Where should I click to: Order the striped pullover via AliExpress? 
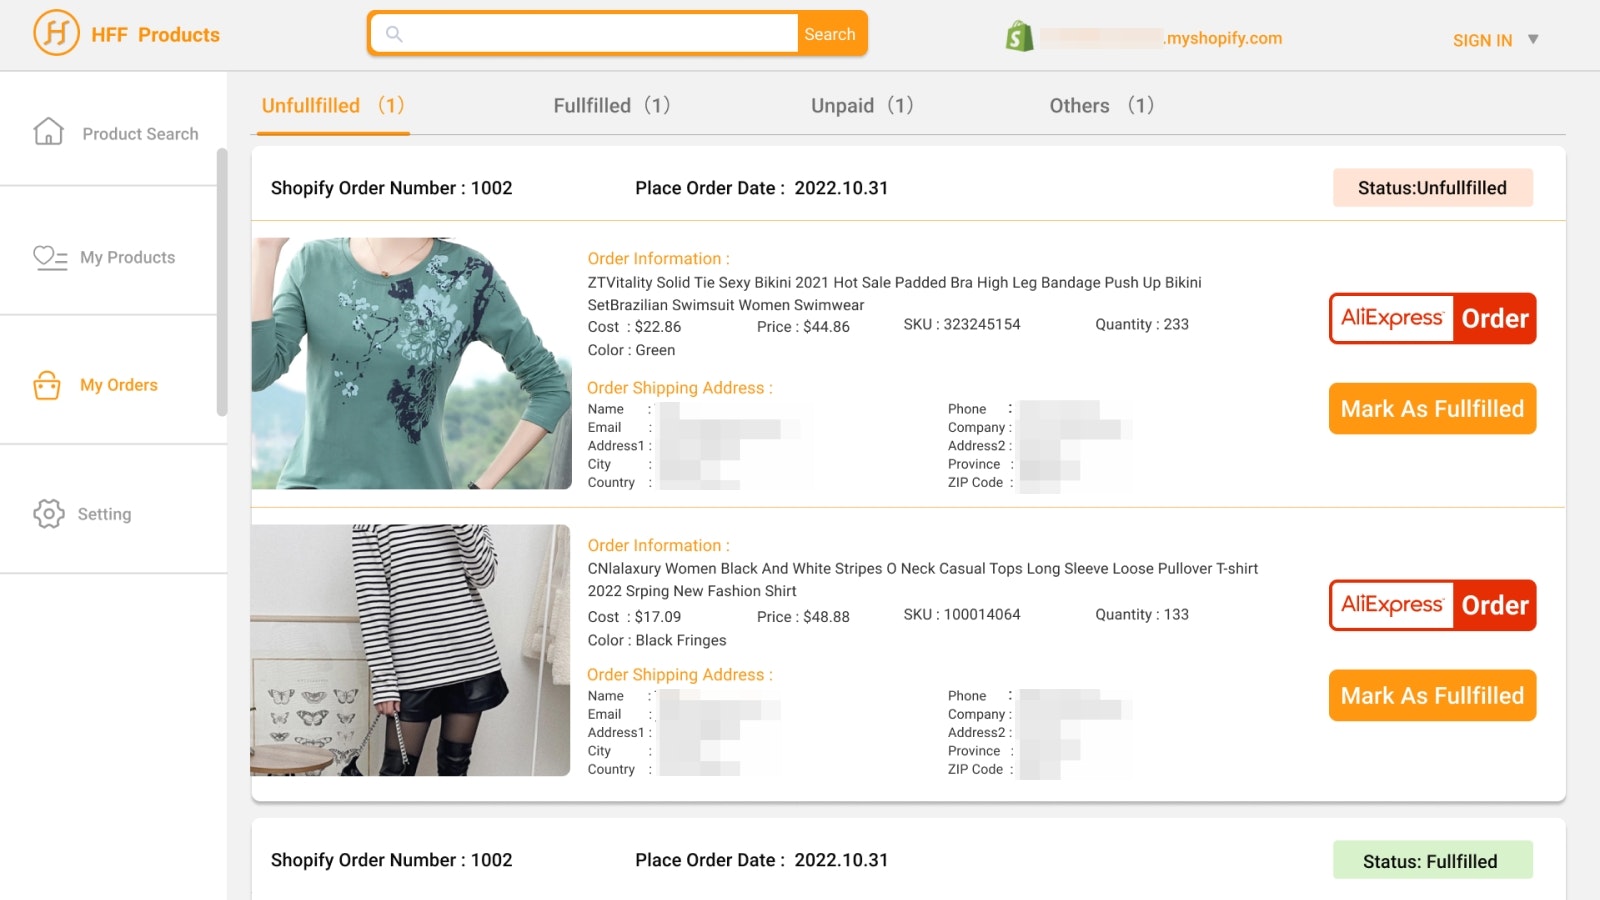[1432, 605]
